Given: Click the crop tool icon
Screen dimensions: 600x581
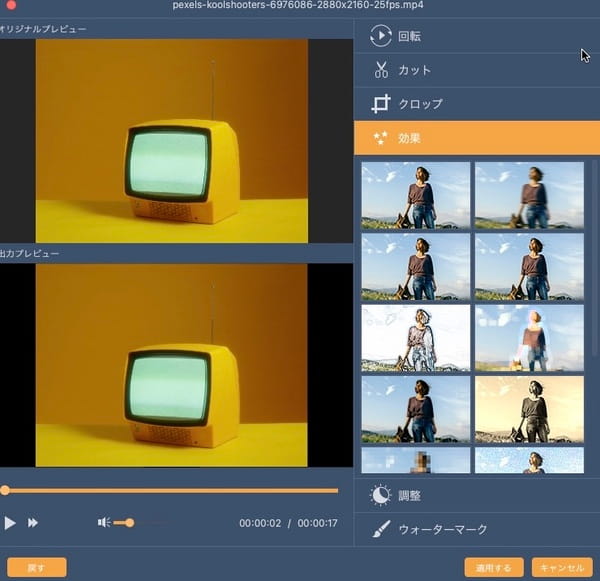Looking at the screenshot, I should [381, 104].
